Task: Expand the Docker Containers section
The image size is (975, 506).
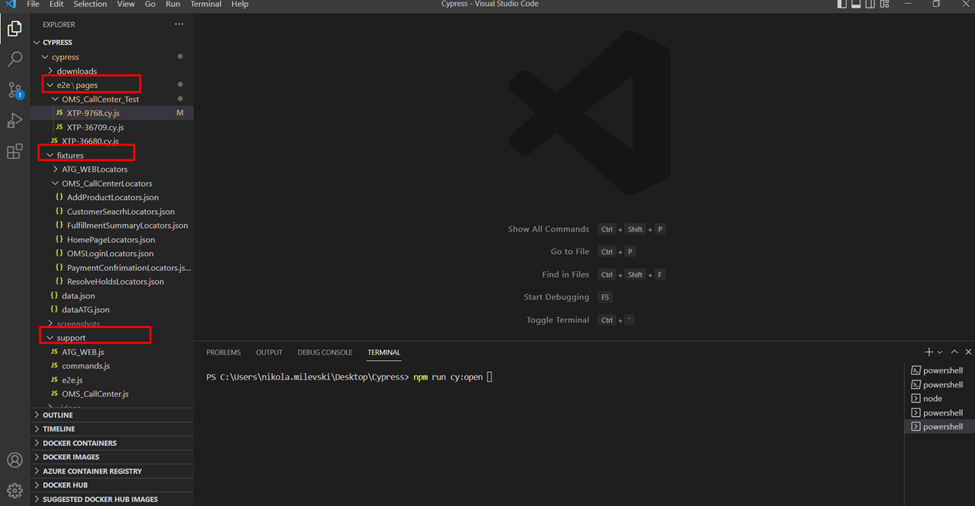Action: pos(112,443)
